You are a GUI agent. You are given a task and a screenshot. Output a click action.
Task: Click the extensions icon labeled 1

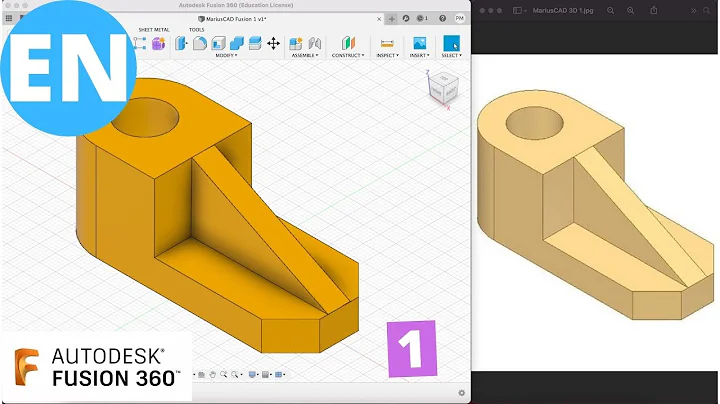422,18
